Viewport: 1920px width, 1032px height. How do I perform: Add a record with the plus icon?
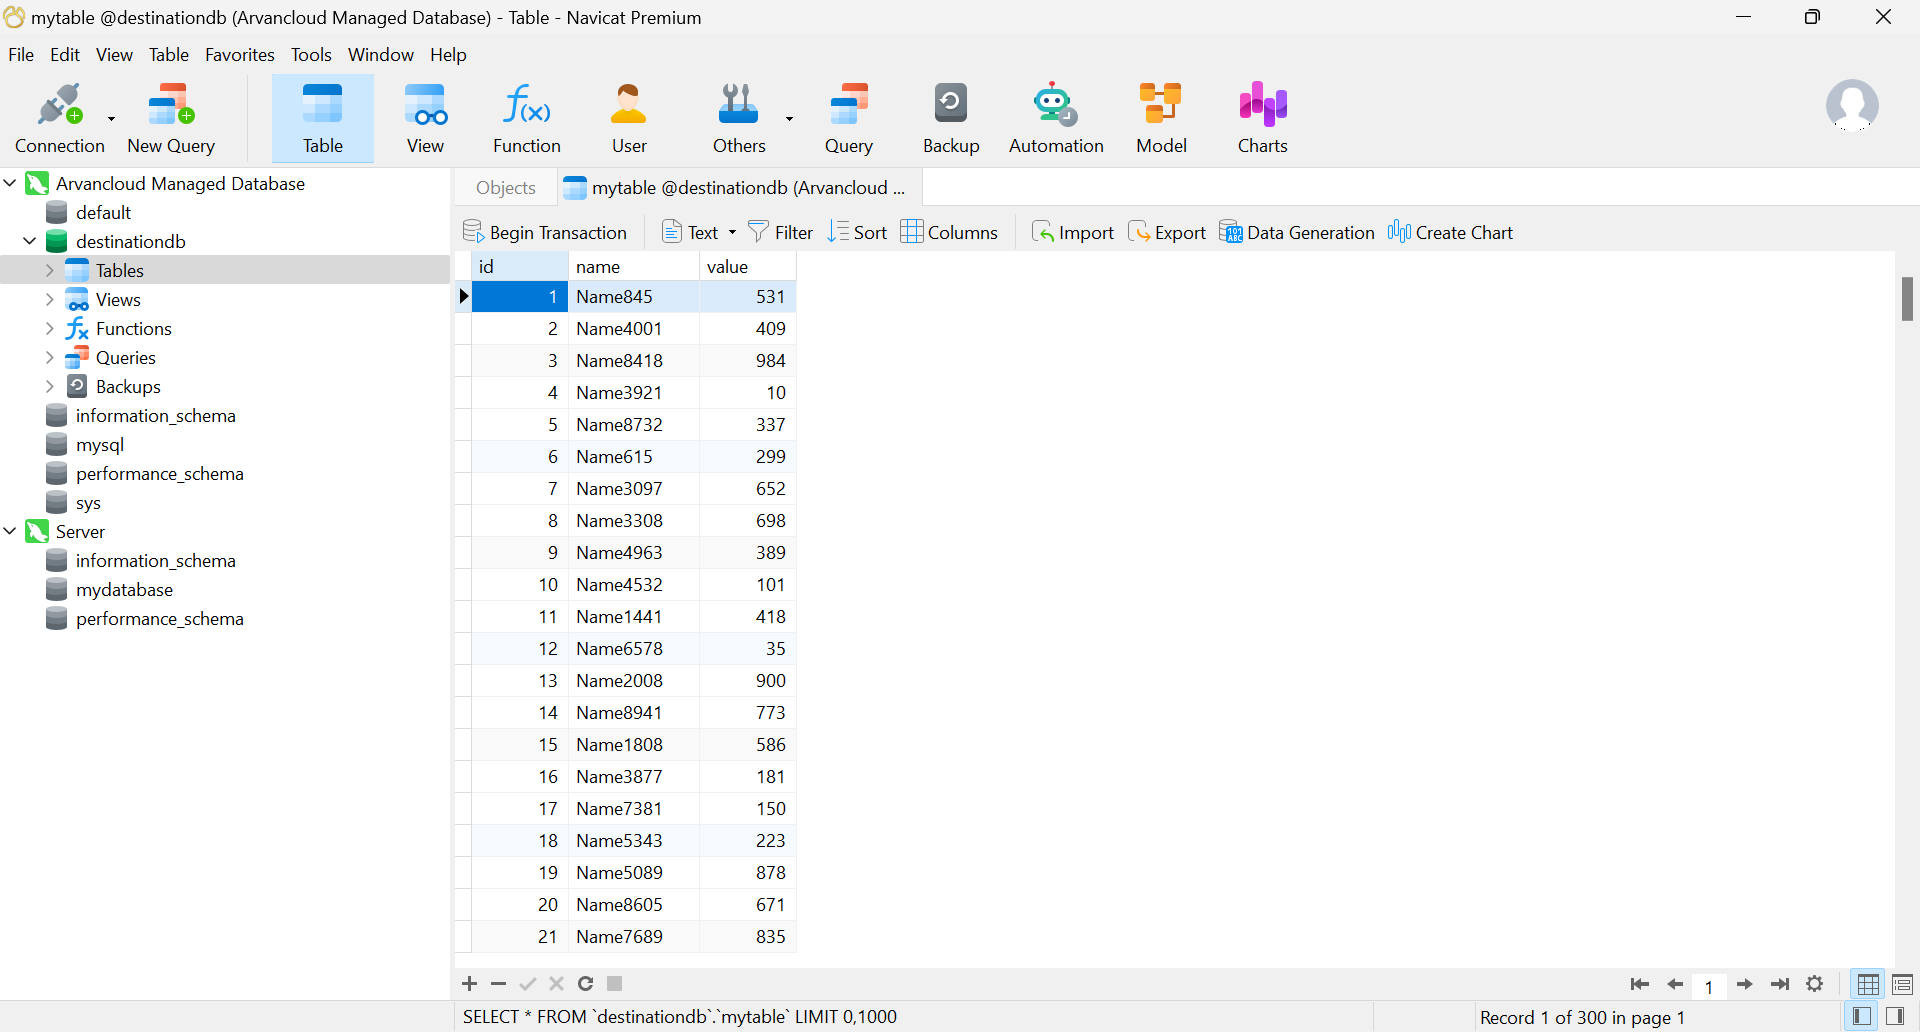469,984
